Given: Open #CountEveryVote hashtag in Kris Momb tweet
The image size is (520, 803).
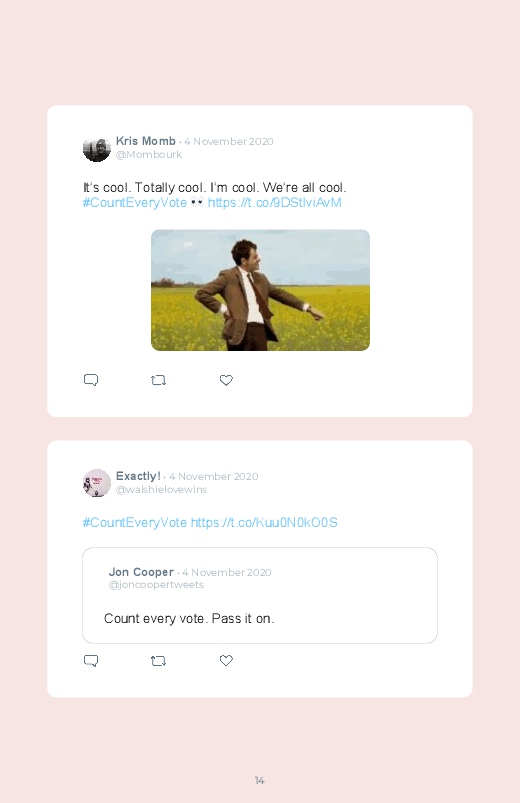Looking at the screenshot, I should [x=135, y=203].
